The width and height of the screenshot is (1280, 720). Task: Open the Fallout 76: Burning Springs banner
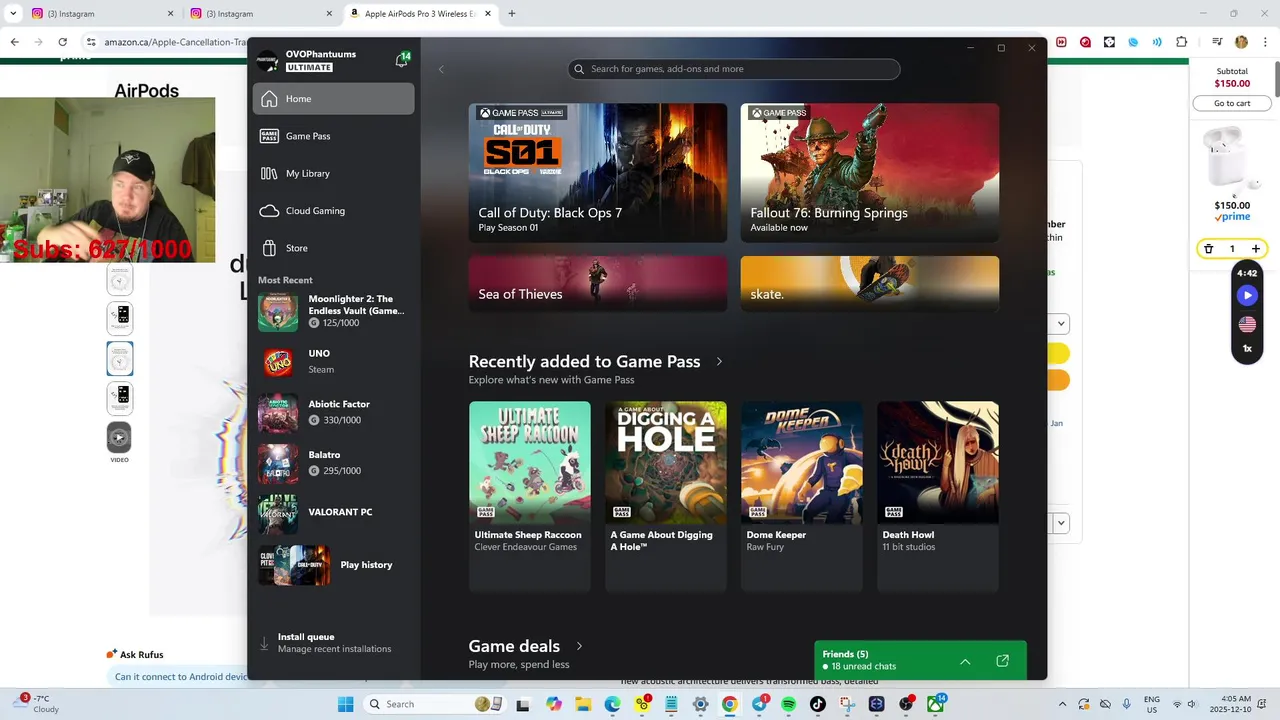[870, 172]
